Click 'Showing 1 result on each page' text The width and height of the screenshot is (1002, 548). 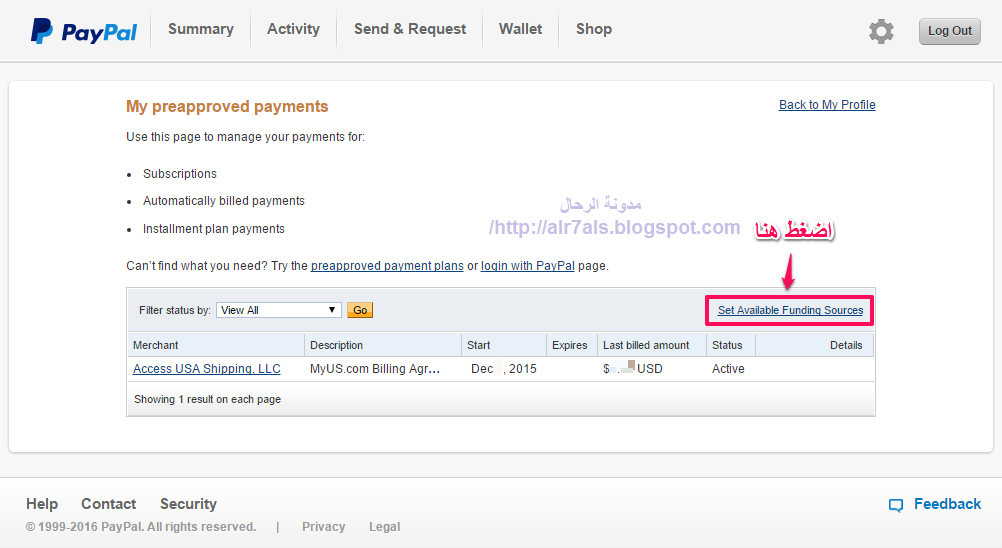(x=207, y=399)
